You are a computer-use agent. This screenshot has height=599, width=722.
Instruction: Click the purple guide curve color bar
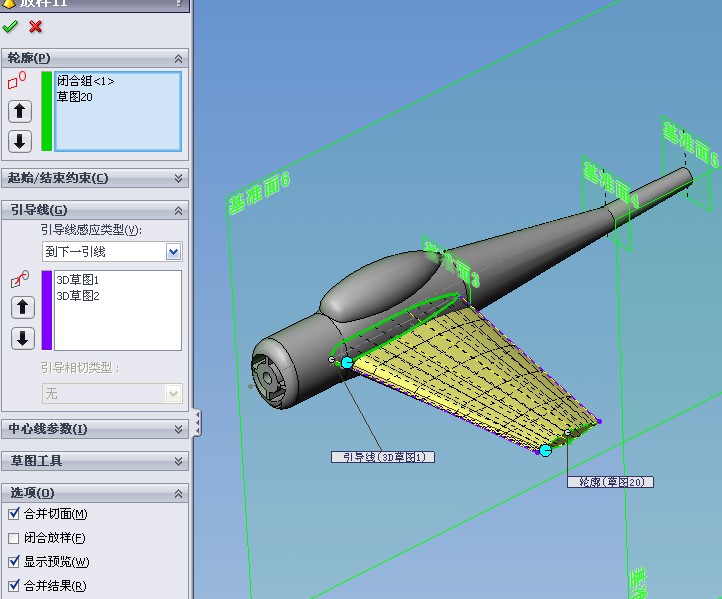[x=47, y=310]
